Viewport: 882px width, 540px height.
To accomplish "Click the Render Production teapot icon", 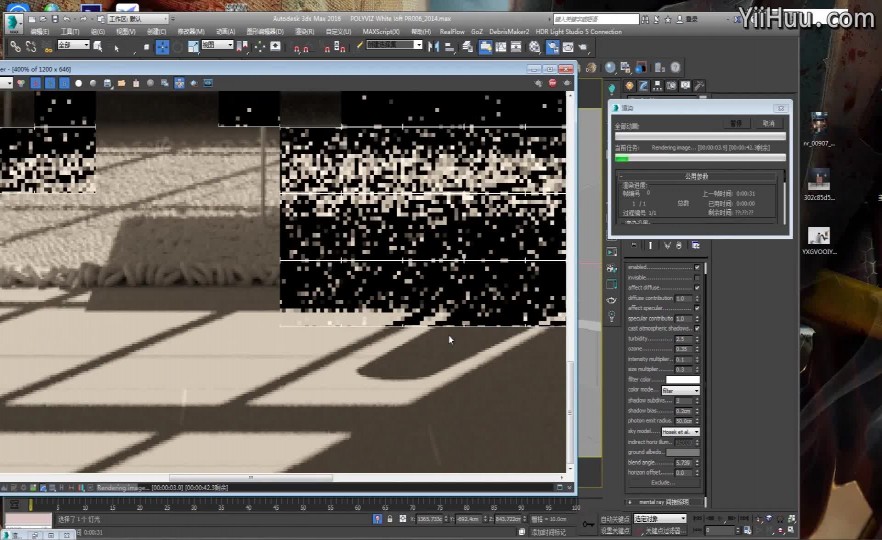I will coord(583,47).
